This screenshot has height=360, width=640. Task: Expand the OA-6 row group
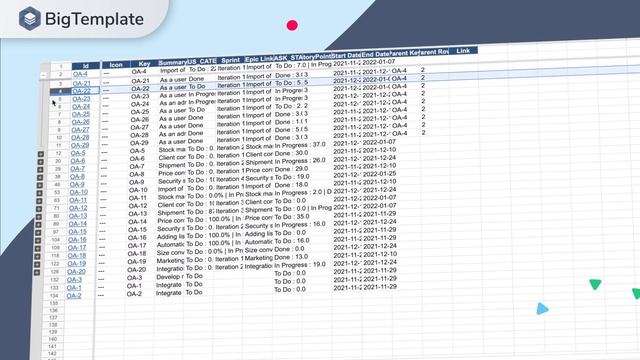click(40, 162)
